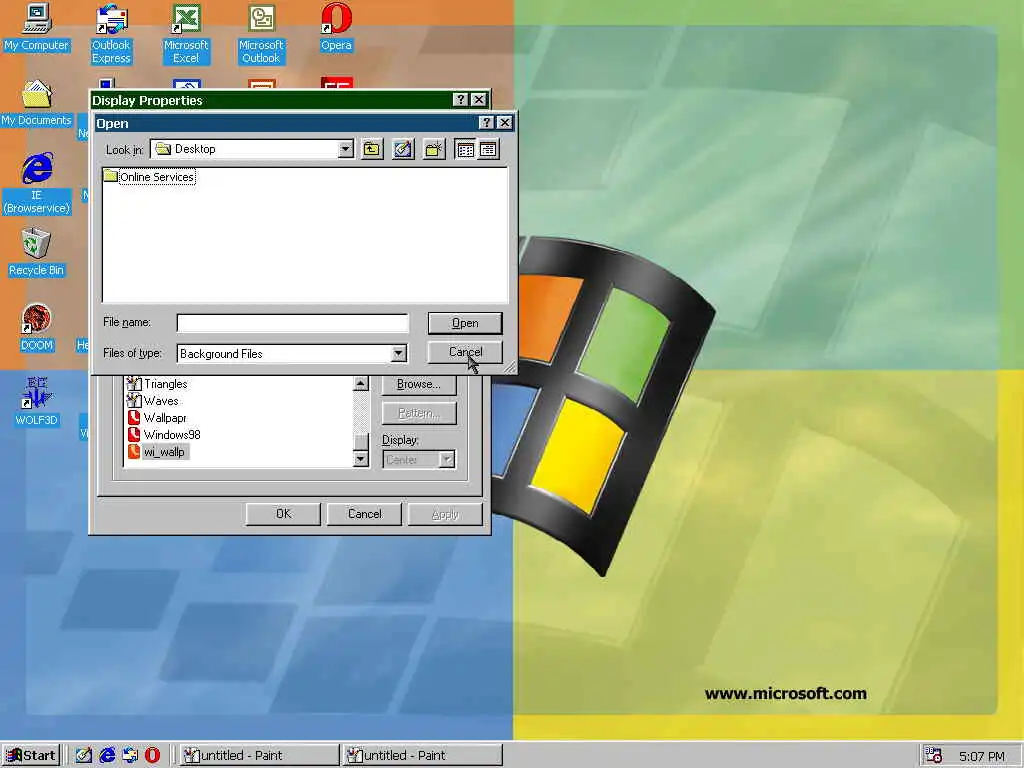Select wi_wallp in wallpaper list
Viewport: 1024px width, 768px height.
pyautogui.click(x=157, y=452)
